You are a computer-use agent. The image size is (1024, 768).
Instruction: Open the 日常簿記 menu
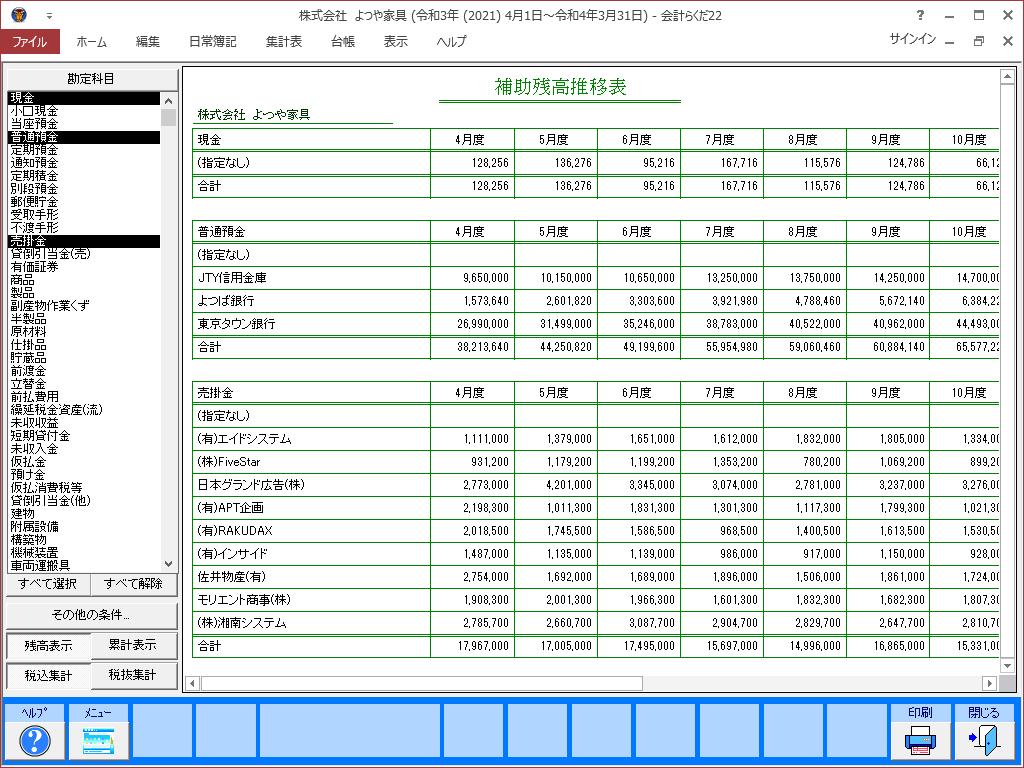click(213, 41)
